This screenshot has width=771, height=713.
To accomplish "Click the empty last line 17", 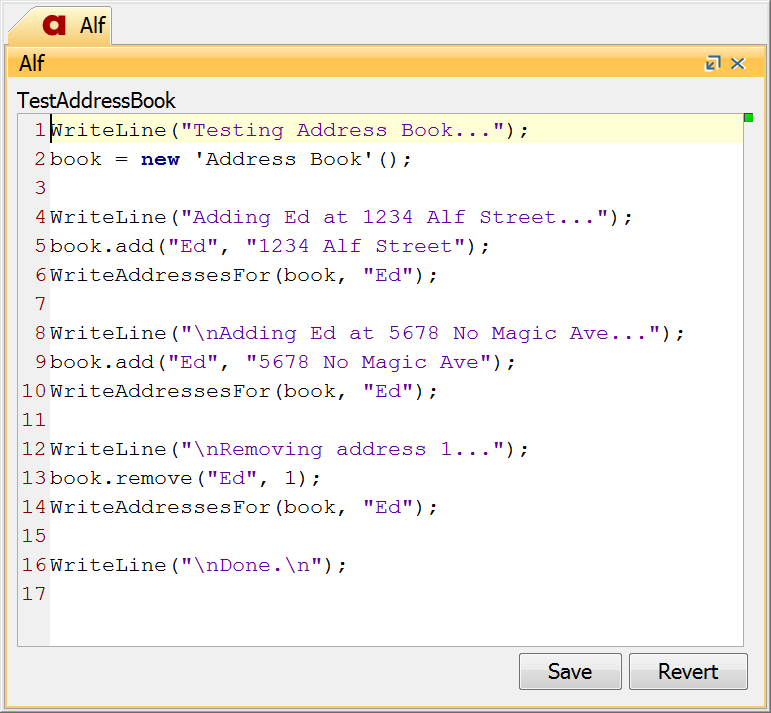I will [300, 594].
